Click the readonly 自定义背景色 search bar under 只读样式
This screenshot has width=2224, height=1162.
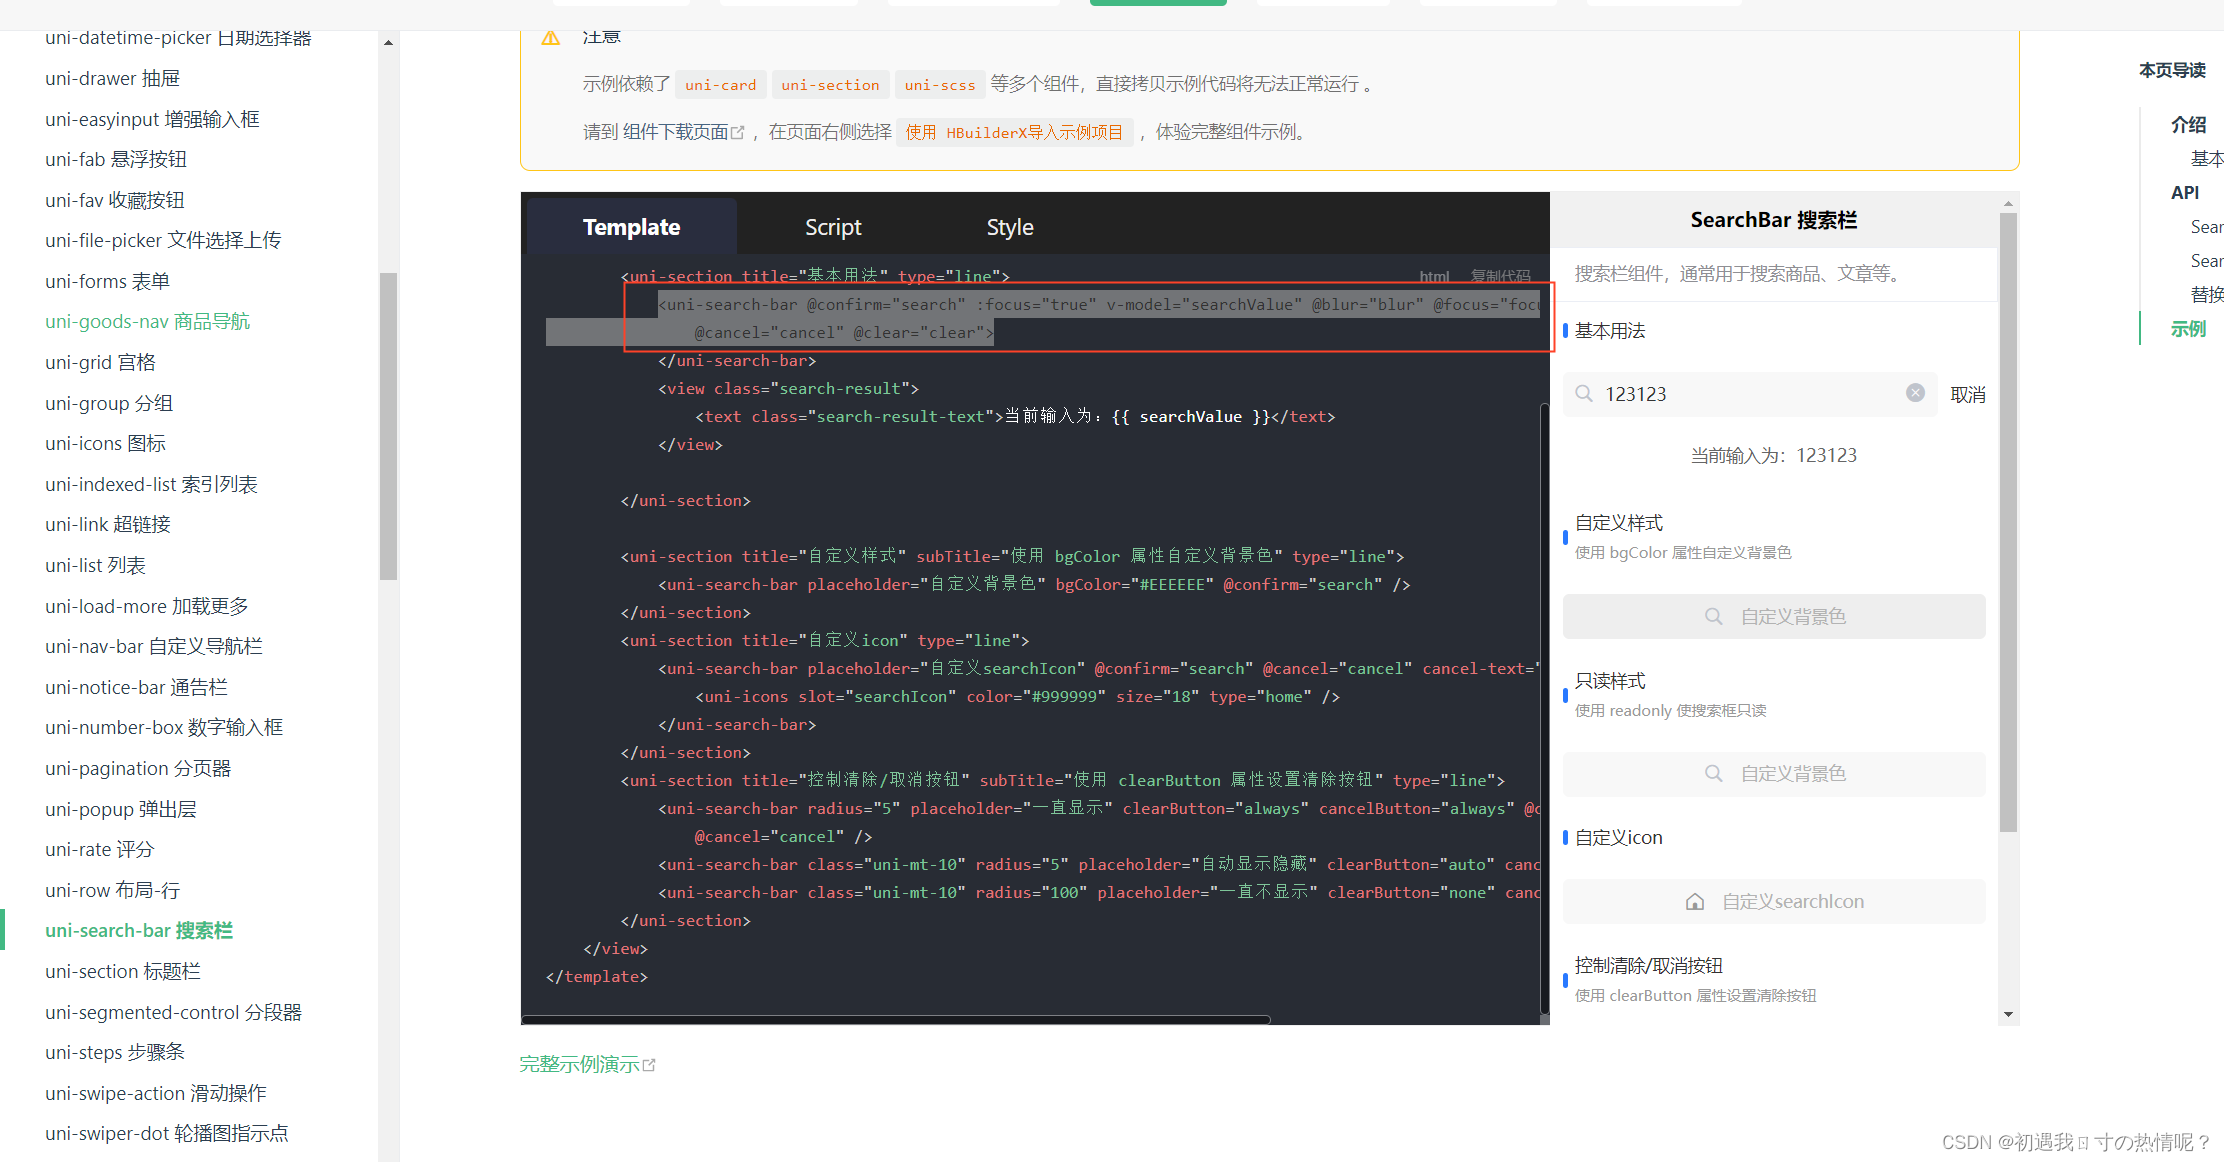1774,774
